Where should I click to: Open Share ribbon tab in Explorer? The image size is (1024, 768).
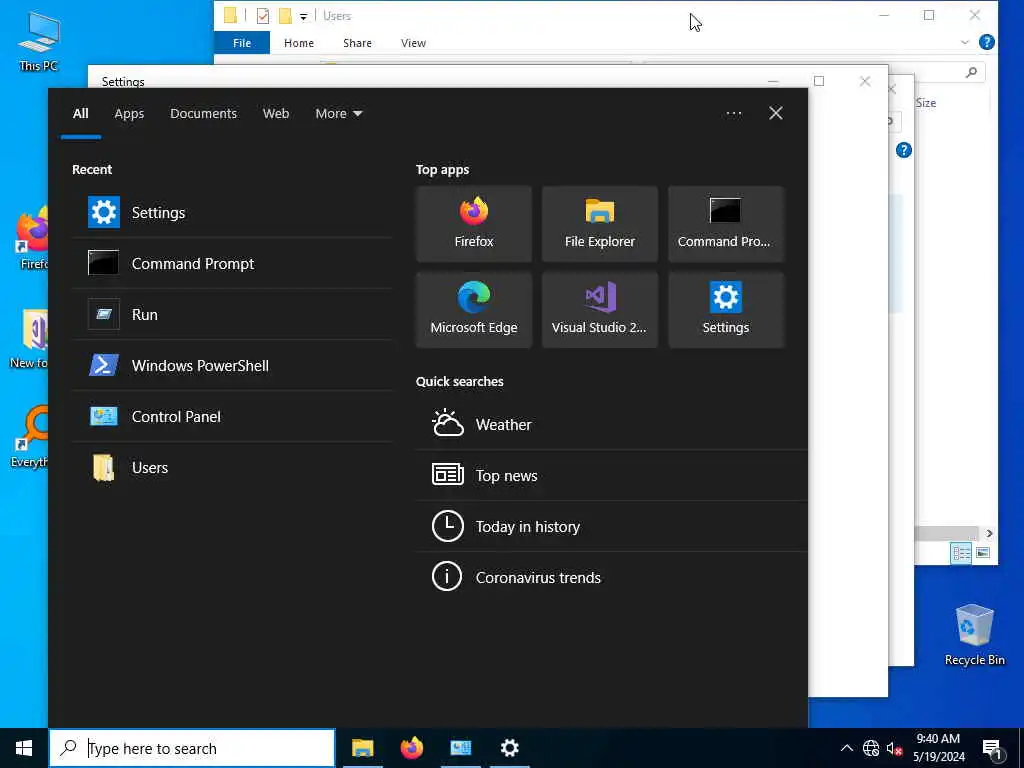click(x=357, y=43)
